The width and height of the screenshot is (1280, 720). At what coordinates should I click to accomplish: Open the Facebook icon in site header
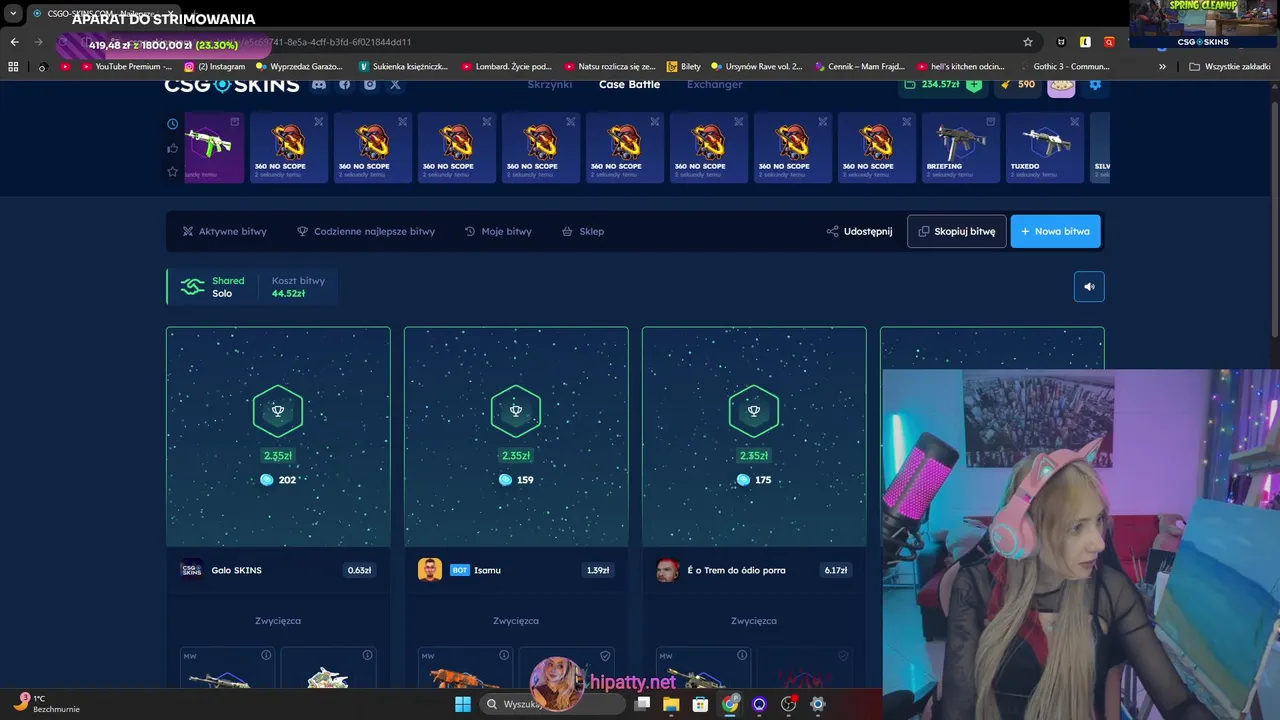coord(344,85)
